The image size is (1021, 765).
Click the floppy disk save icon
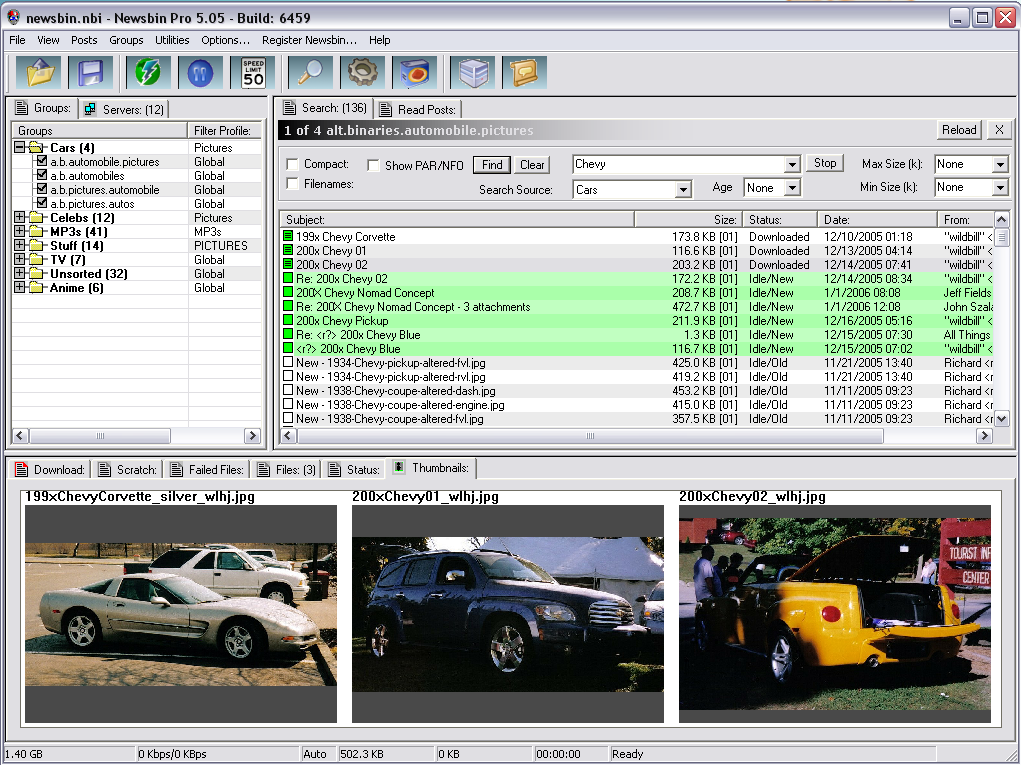pyautogui.click(x=92, y=73)
